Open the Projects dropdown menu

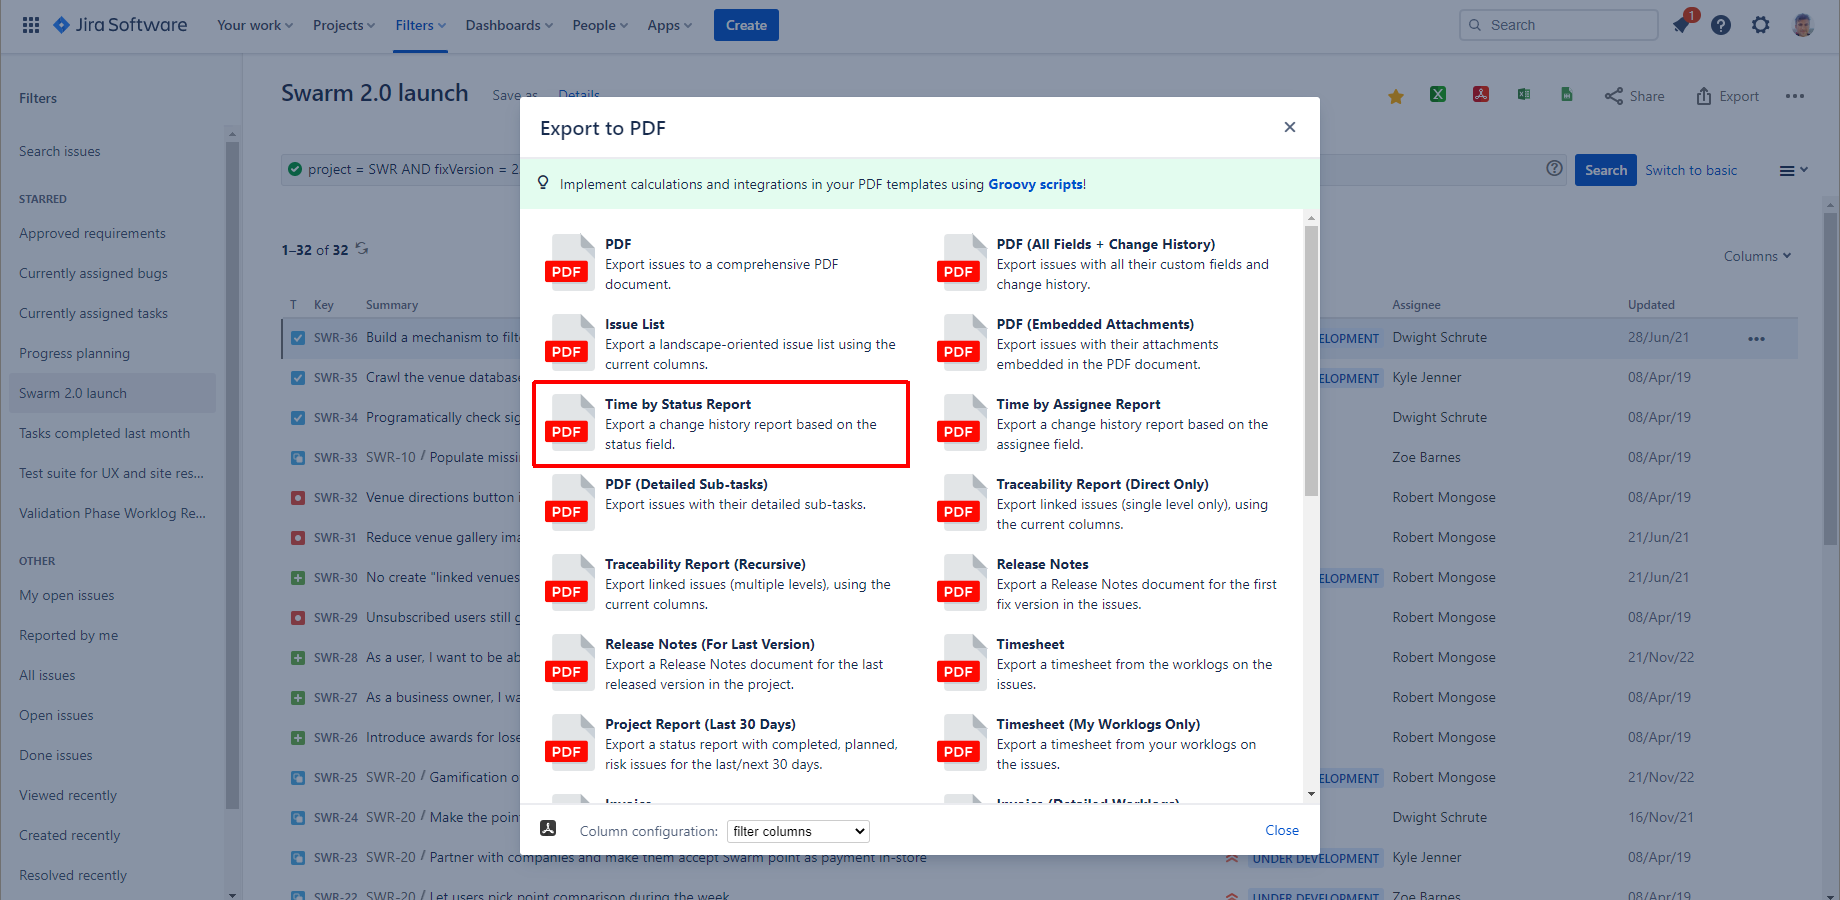point(344,25)
